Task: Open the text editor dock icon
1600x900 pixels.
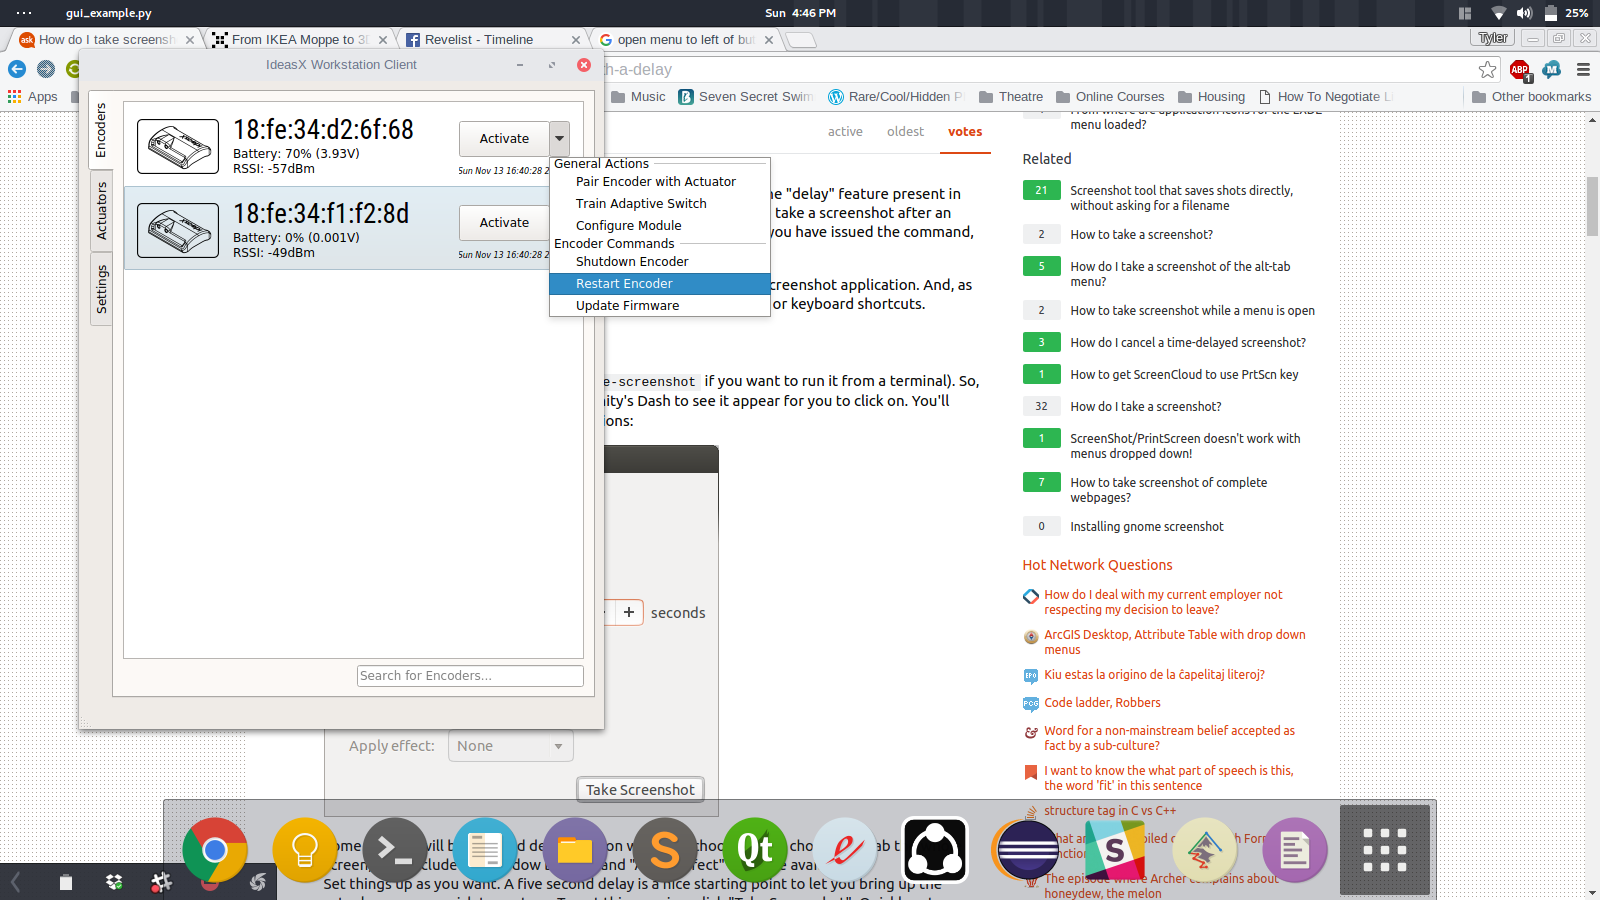Action: 485,850
